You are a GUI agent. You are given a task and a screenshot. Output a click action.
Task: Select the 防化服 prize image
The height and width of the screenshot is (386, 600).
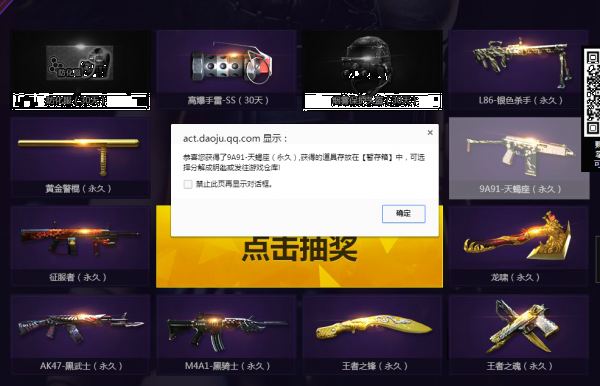[x=80, y=63]
